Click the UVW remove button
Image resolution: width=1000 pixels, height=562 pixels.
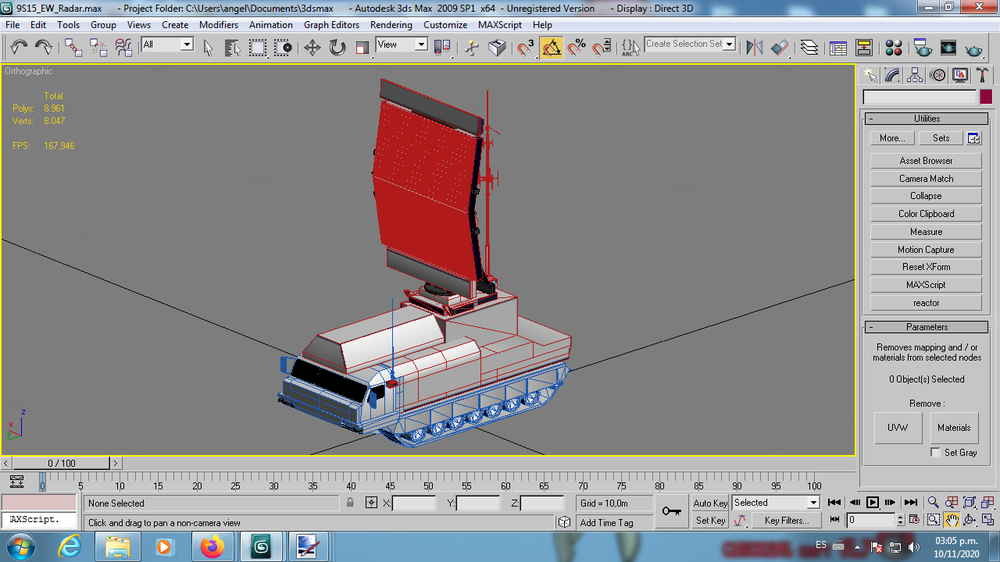click(897, 427)
